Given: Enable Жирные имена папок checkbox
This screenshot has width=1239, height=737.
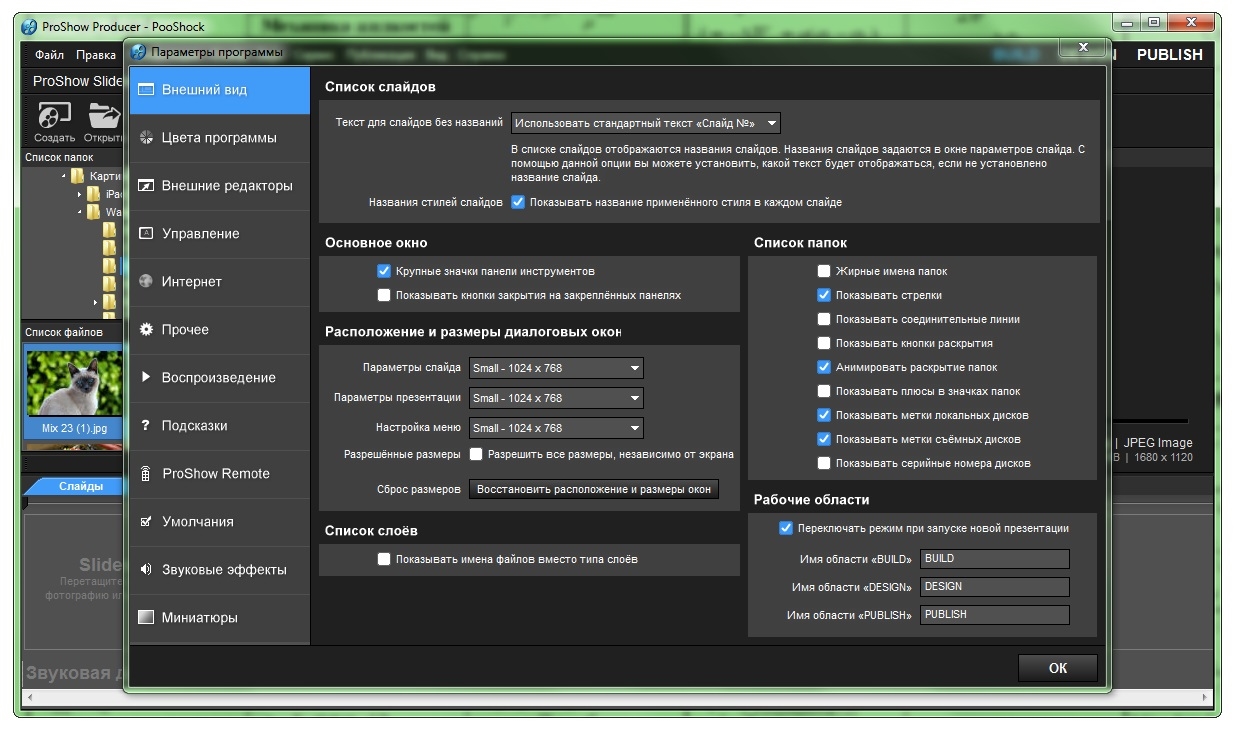Looking at the screenshot, I should click(x=823, y=271).
